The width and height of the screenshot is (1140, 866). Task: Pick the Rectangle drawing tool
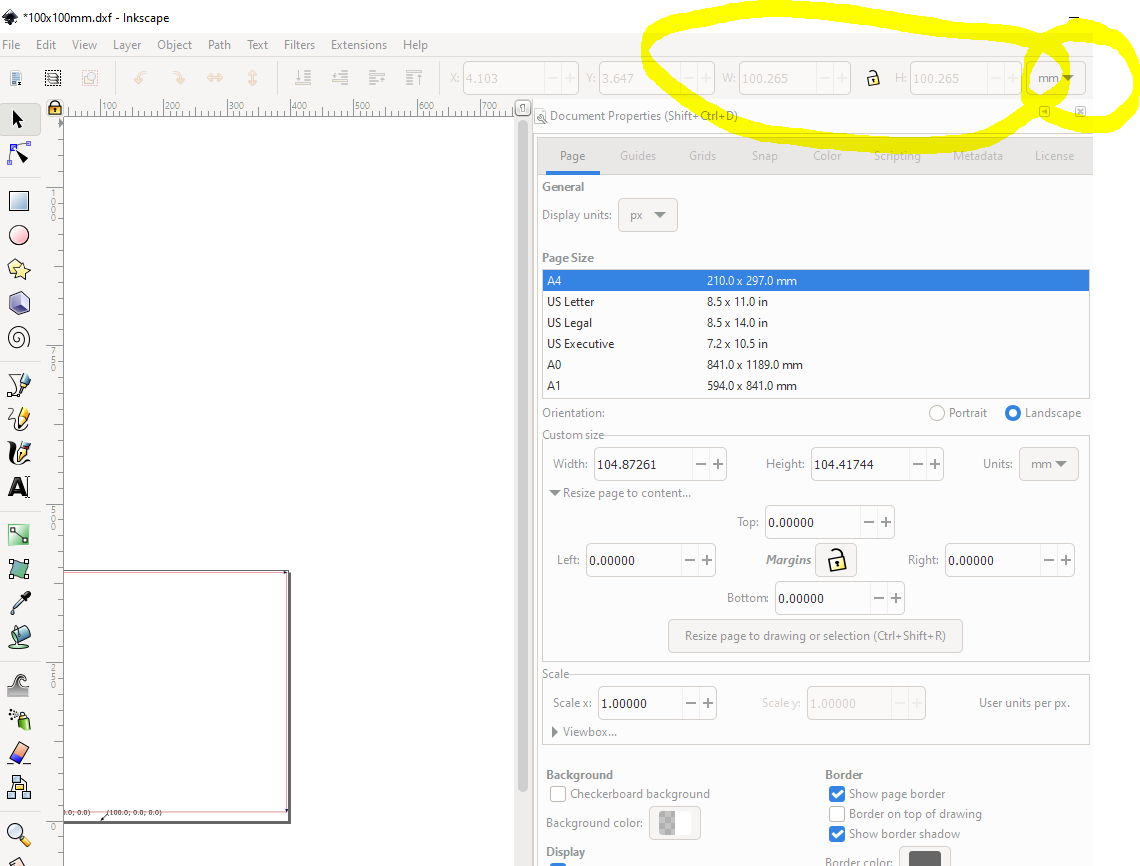click(x=19, y=201)
